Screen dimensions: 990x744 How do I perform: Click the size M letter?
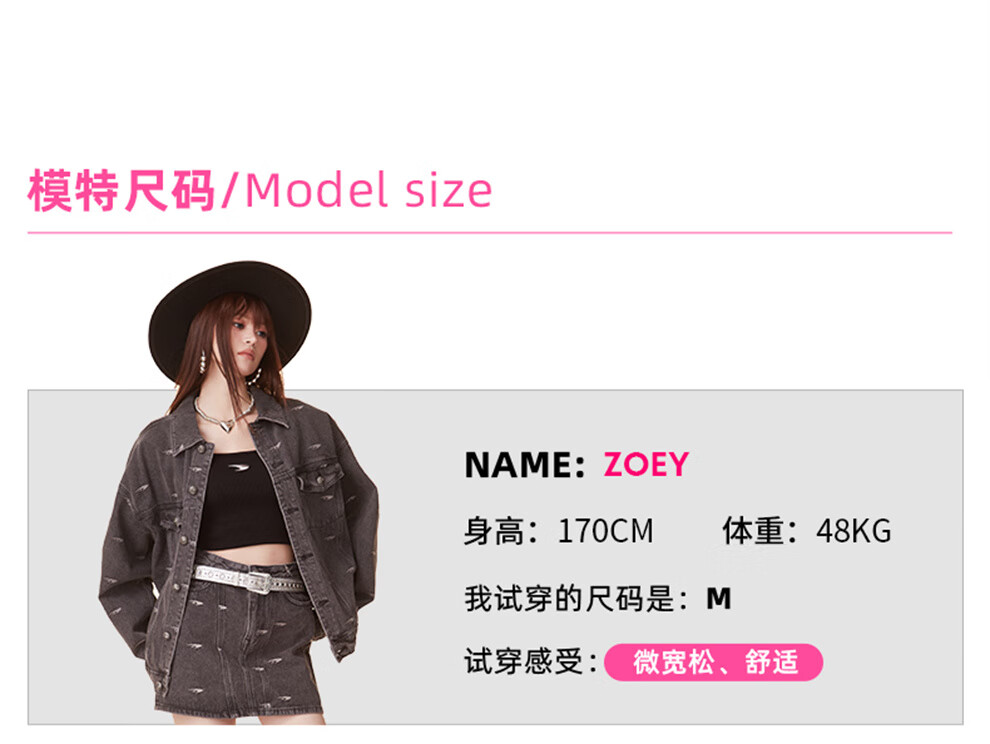pos(719,598)
